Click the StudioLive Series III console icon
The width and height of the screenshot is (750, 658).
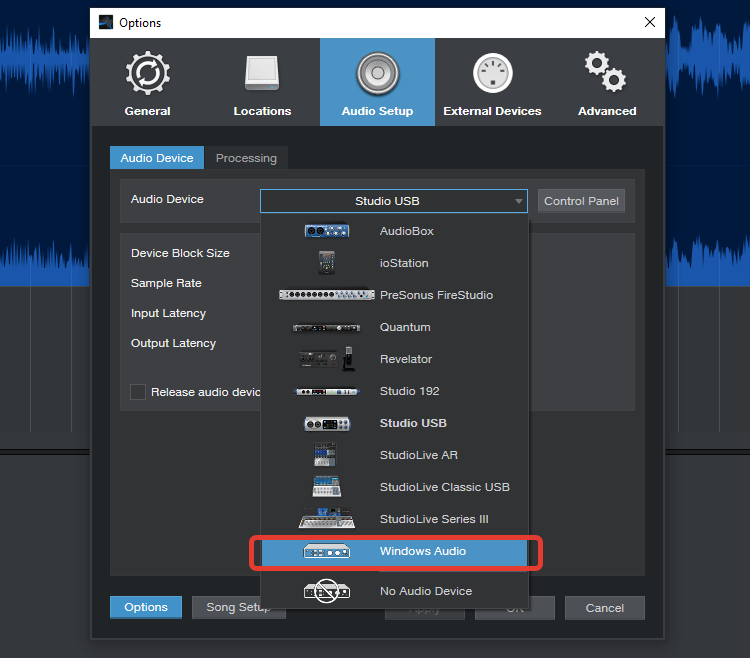(x=327, y=519)
